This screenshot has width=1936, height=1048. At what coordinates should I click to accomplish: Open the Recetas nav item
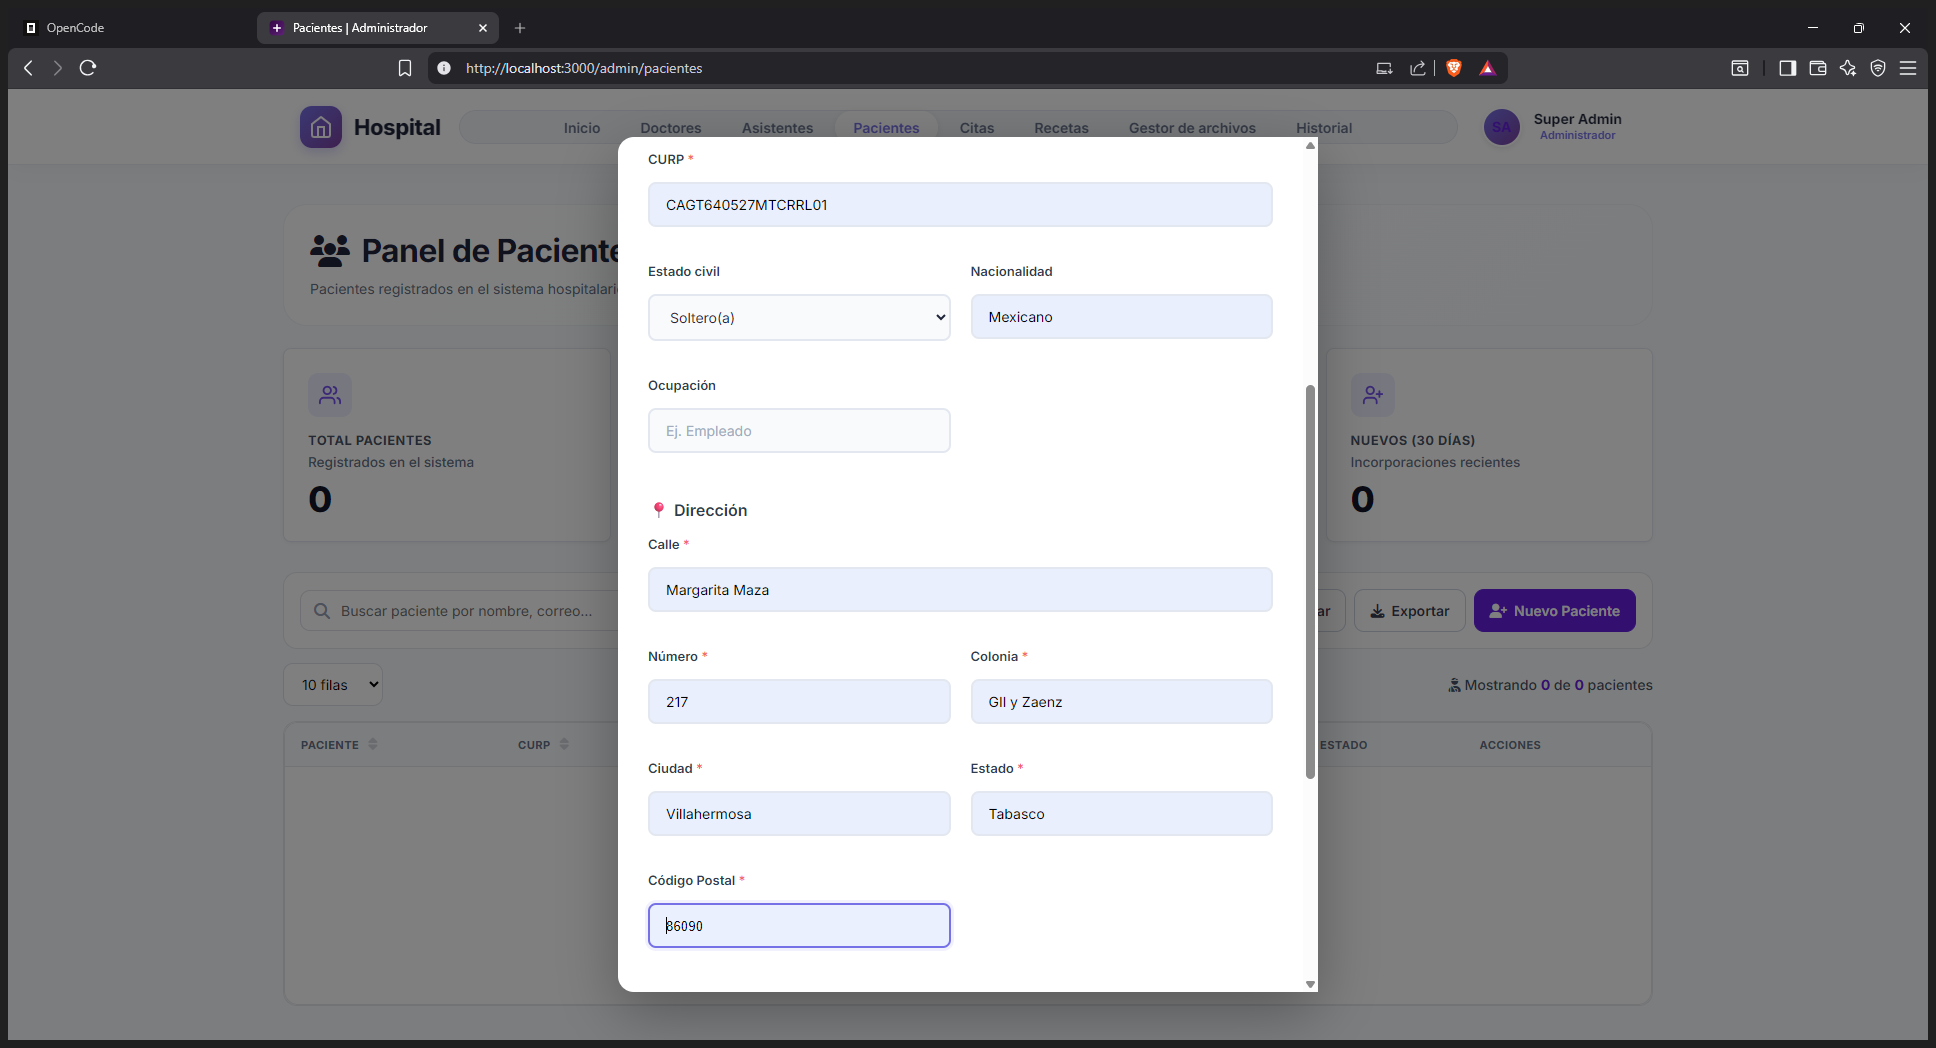click(x=1061, y=128)
